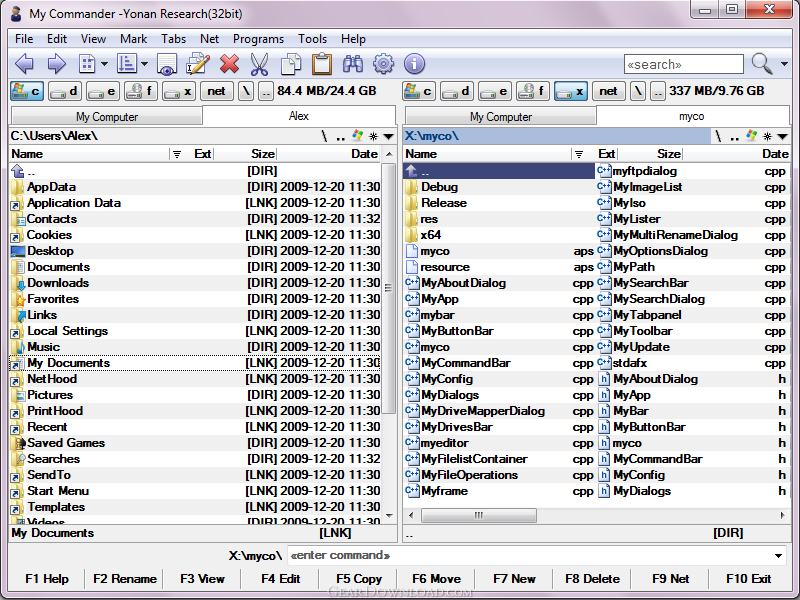Select the Debug folder
This screenshot has height=600, width=800.
(499, 187)
